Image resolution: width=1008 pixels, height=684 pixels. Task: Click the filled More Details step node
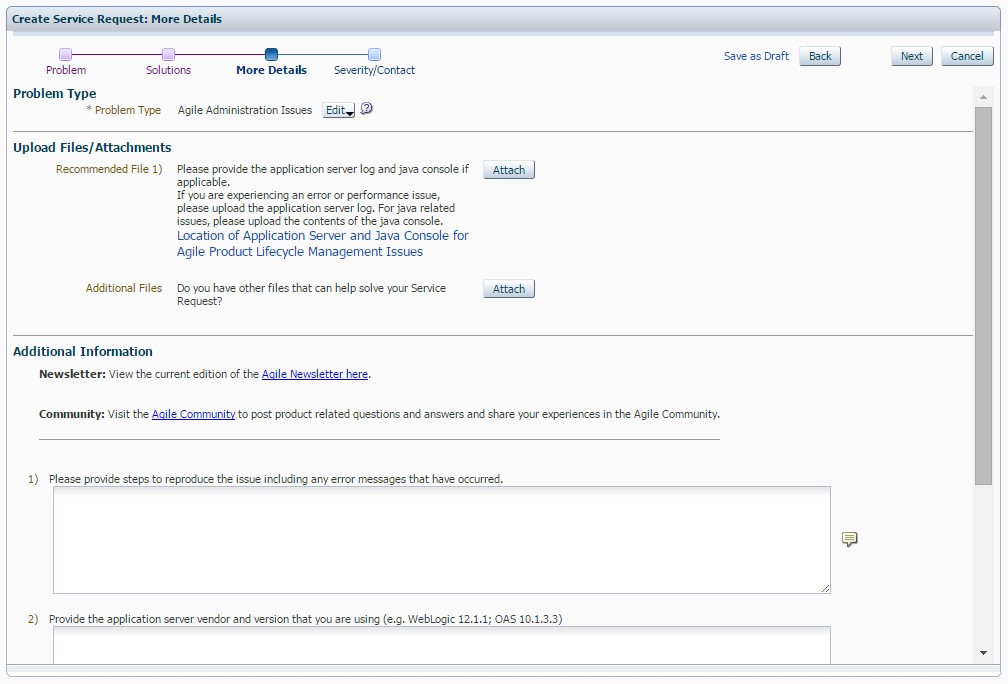point(271,54)
